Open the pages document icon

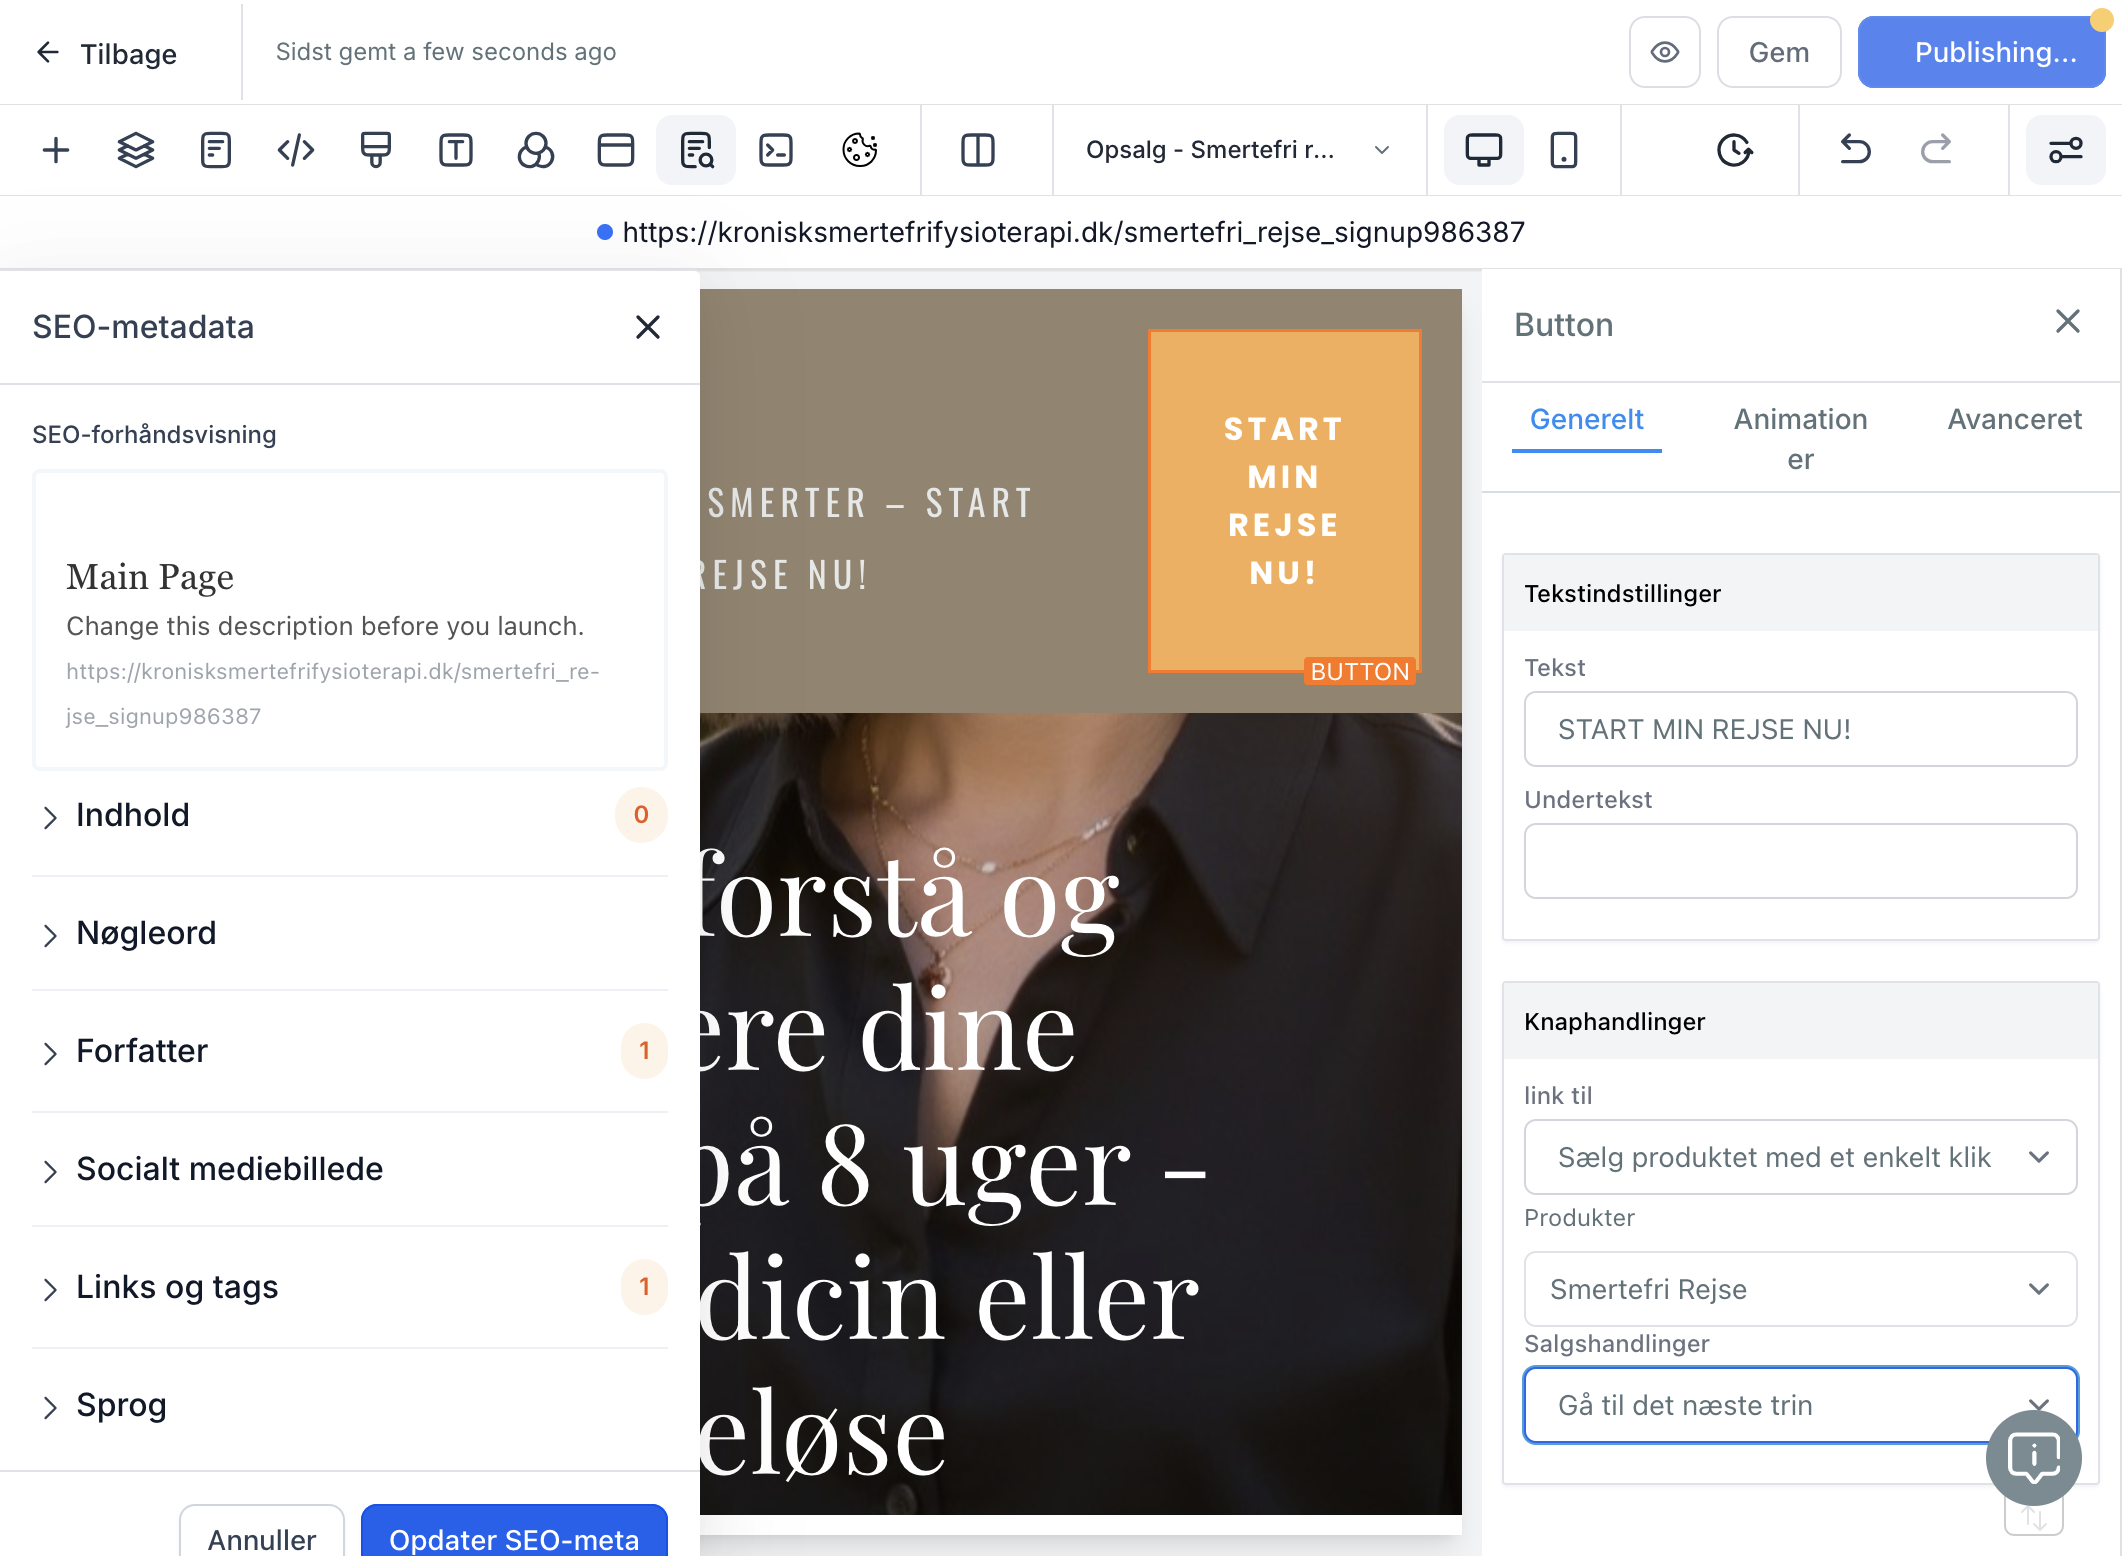[216, 150]
